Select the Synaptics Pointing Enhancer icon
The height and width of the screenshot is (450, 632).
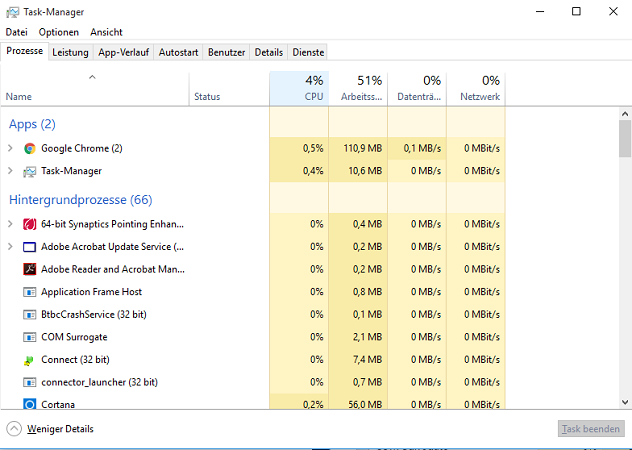[30, 224]
